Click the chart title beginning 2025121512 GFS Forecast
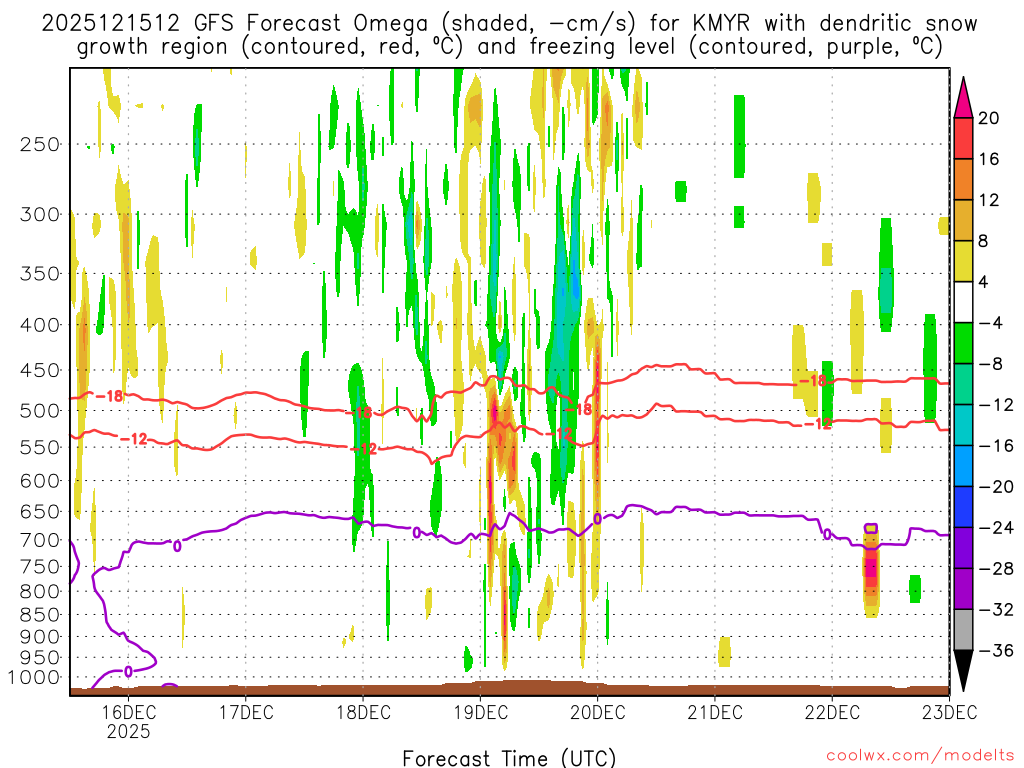 [509, 24]
